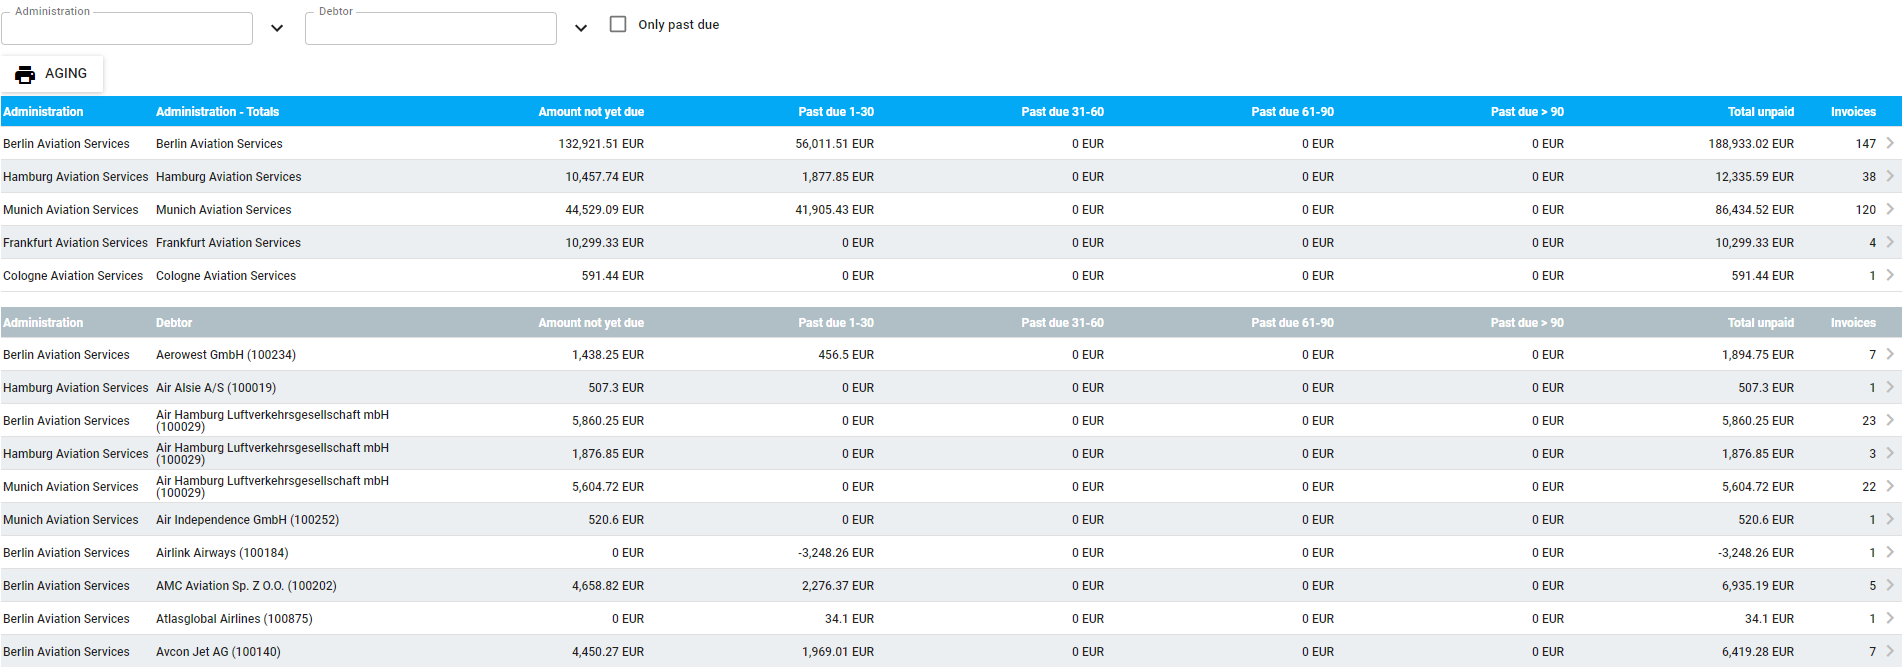Click Total unpaid header in totals table

pos(1761,112)
